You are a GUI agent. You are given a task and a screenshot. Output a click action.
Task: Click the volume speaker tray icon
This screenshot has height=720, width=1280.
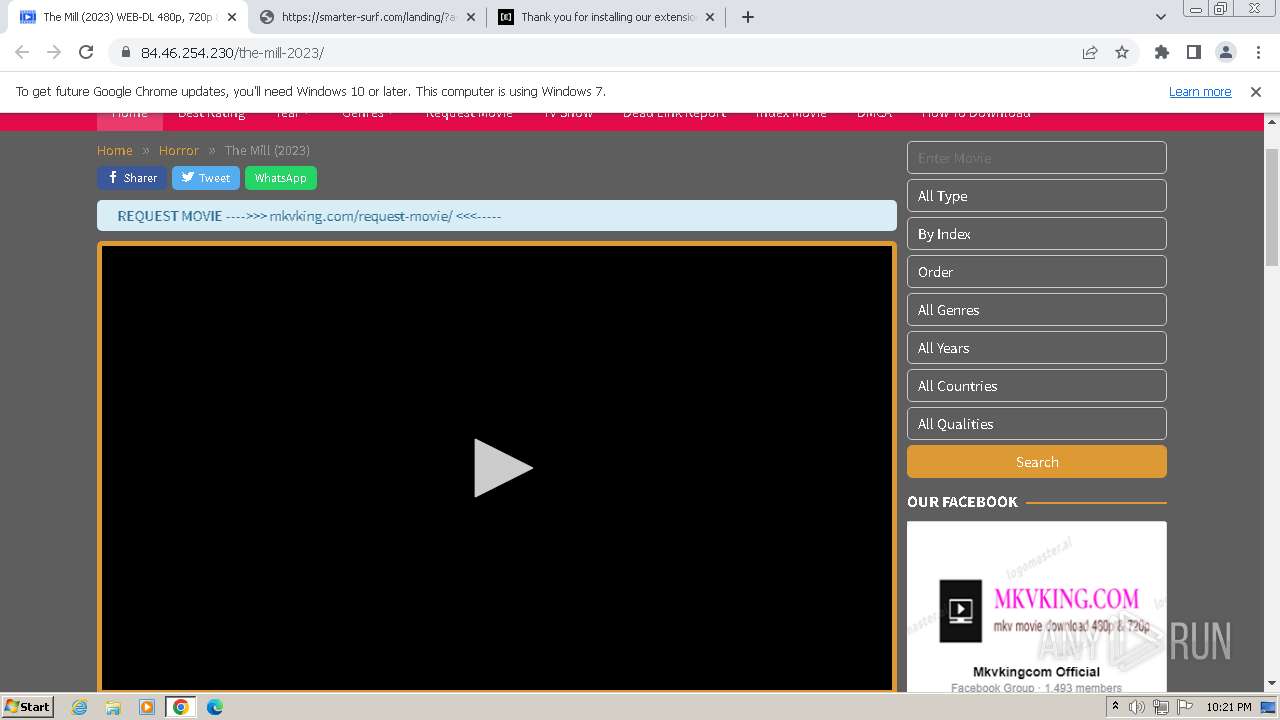click(1136, 707)
